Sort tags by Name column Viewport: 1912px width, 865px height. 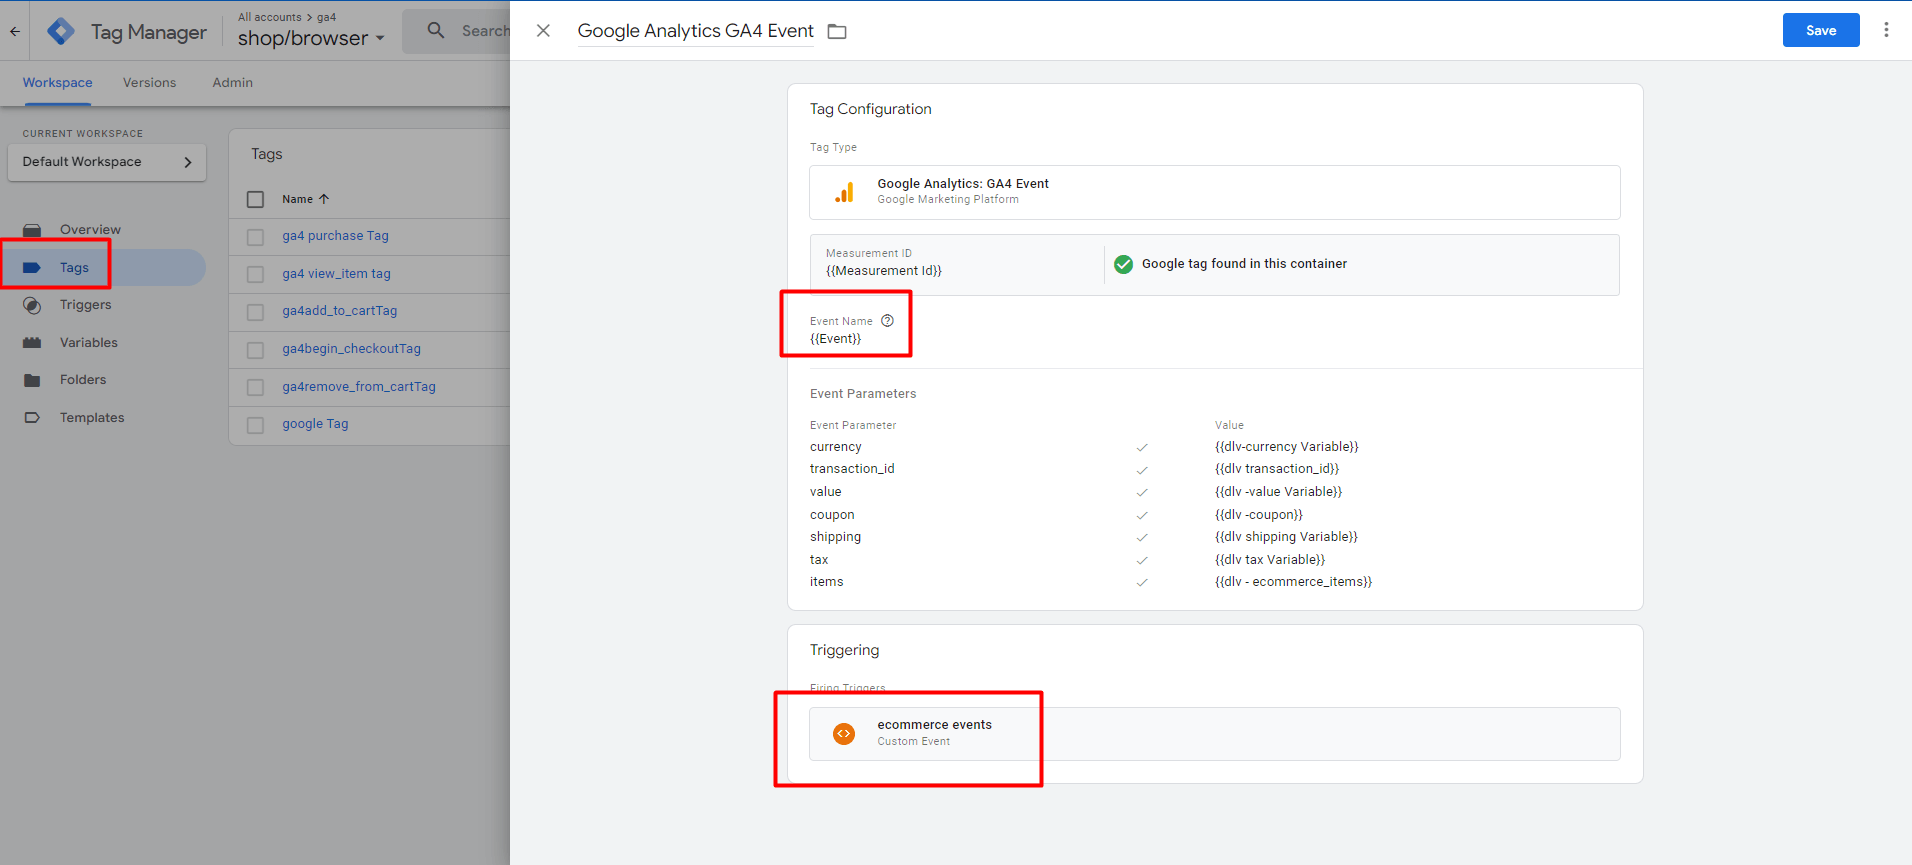tap(305, 199)
